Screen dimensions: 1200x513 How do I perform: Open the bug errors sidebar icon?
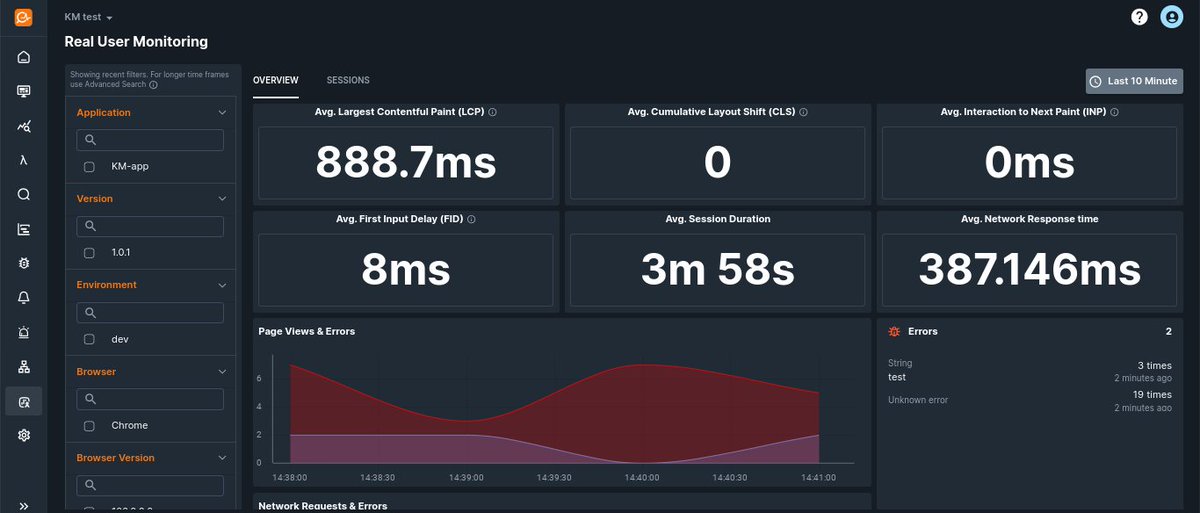(24, 263)
